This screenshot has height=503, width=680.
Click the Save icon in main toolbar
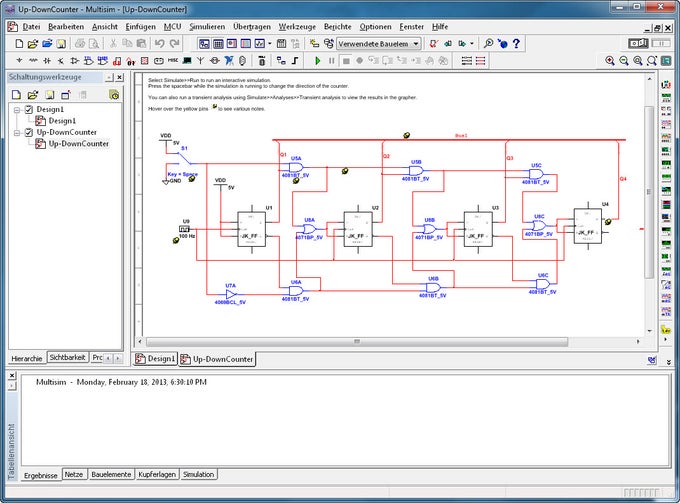click(61, 43)
